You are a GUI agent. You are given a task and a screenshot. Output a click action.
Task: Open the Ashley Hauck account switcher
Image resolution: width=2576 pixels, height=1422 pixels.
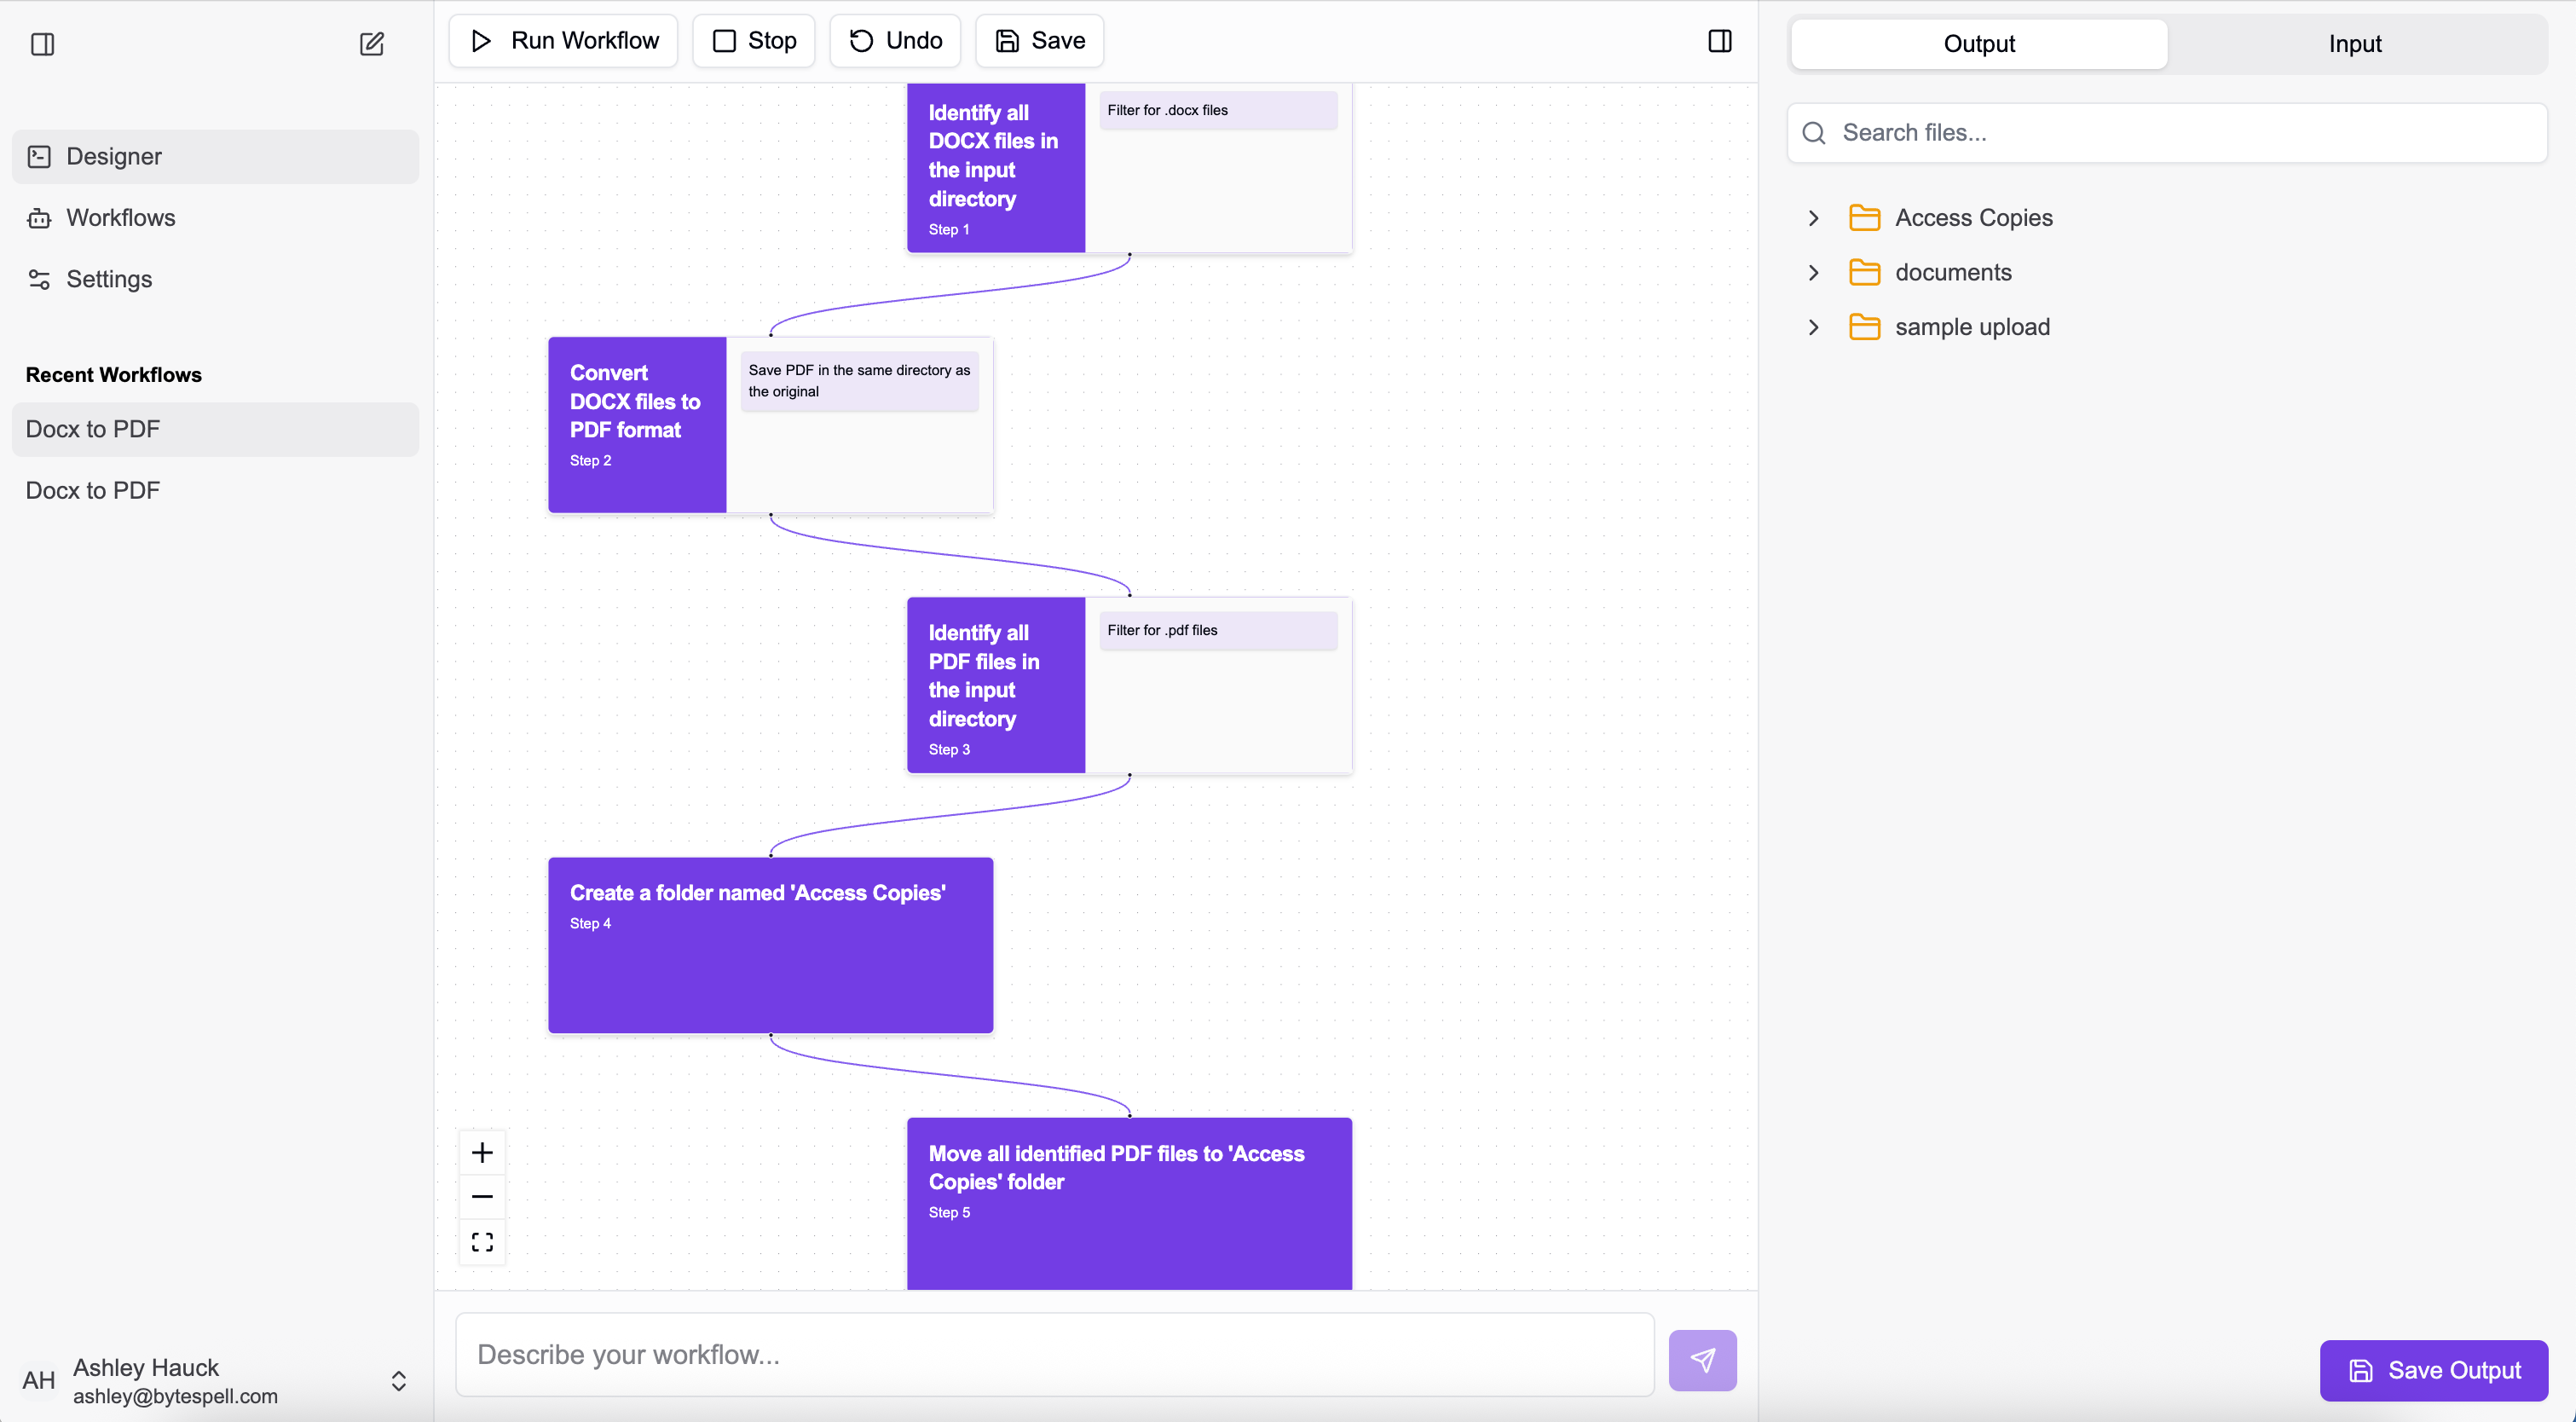(398, 1380)
